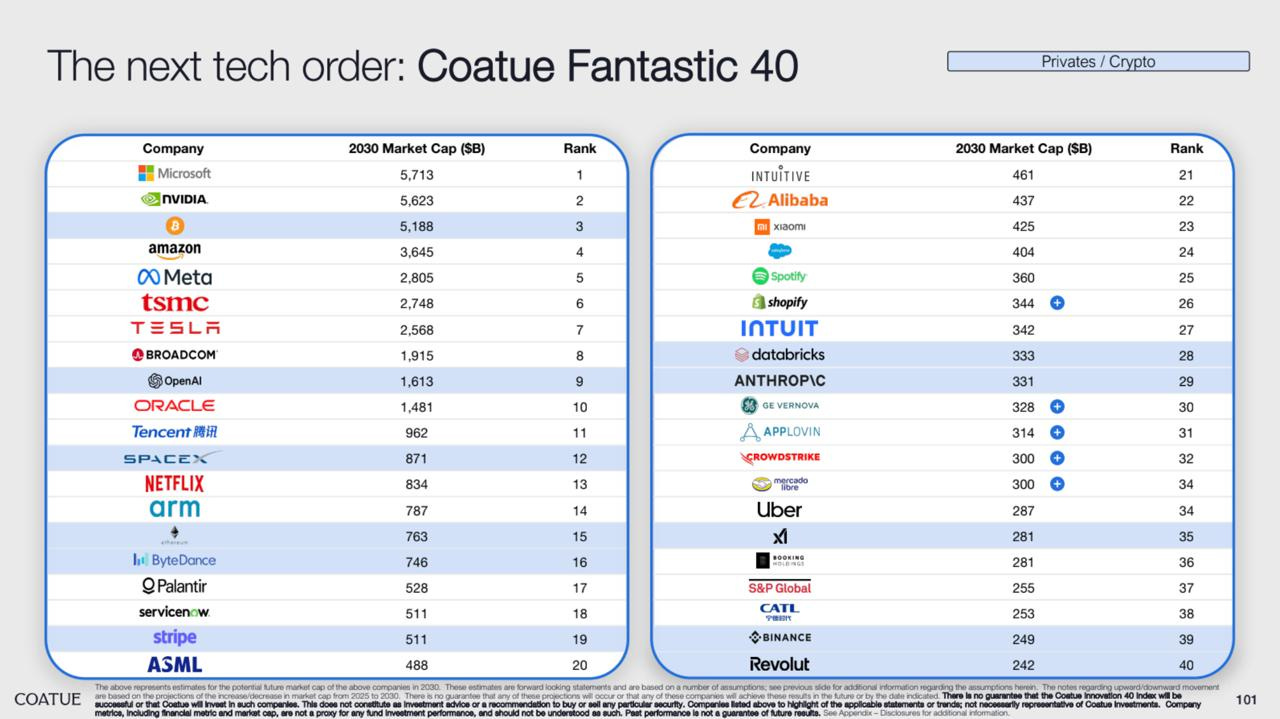Click the Stripe logo
The width and height of the screenshot is (1280, 719).
click(174, 637)
